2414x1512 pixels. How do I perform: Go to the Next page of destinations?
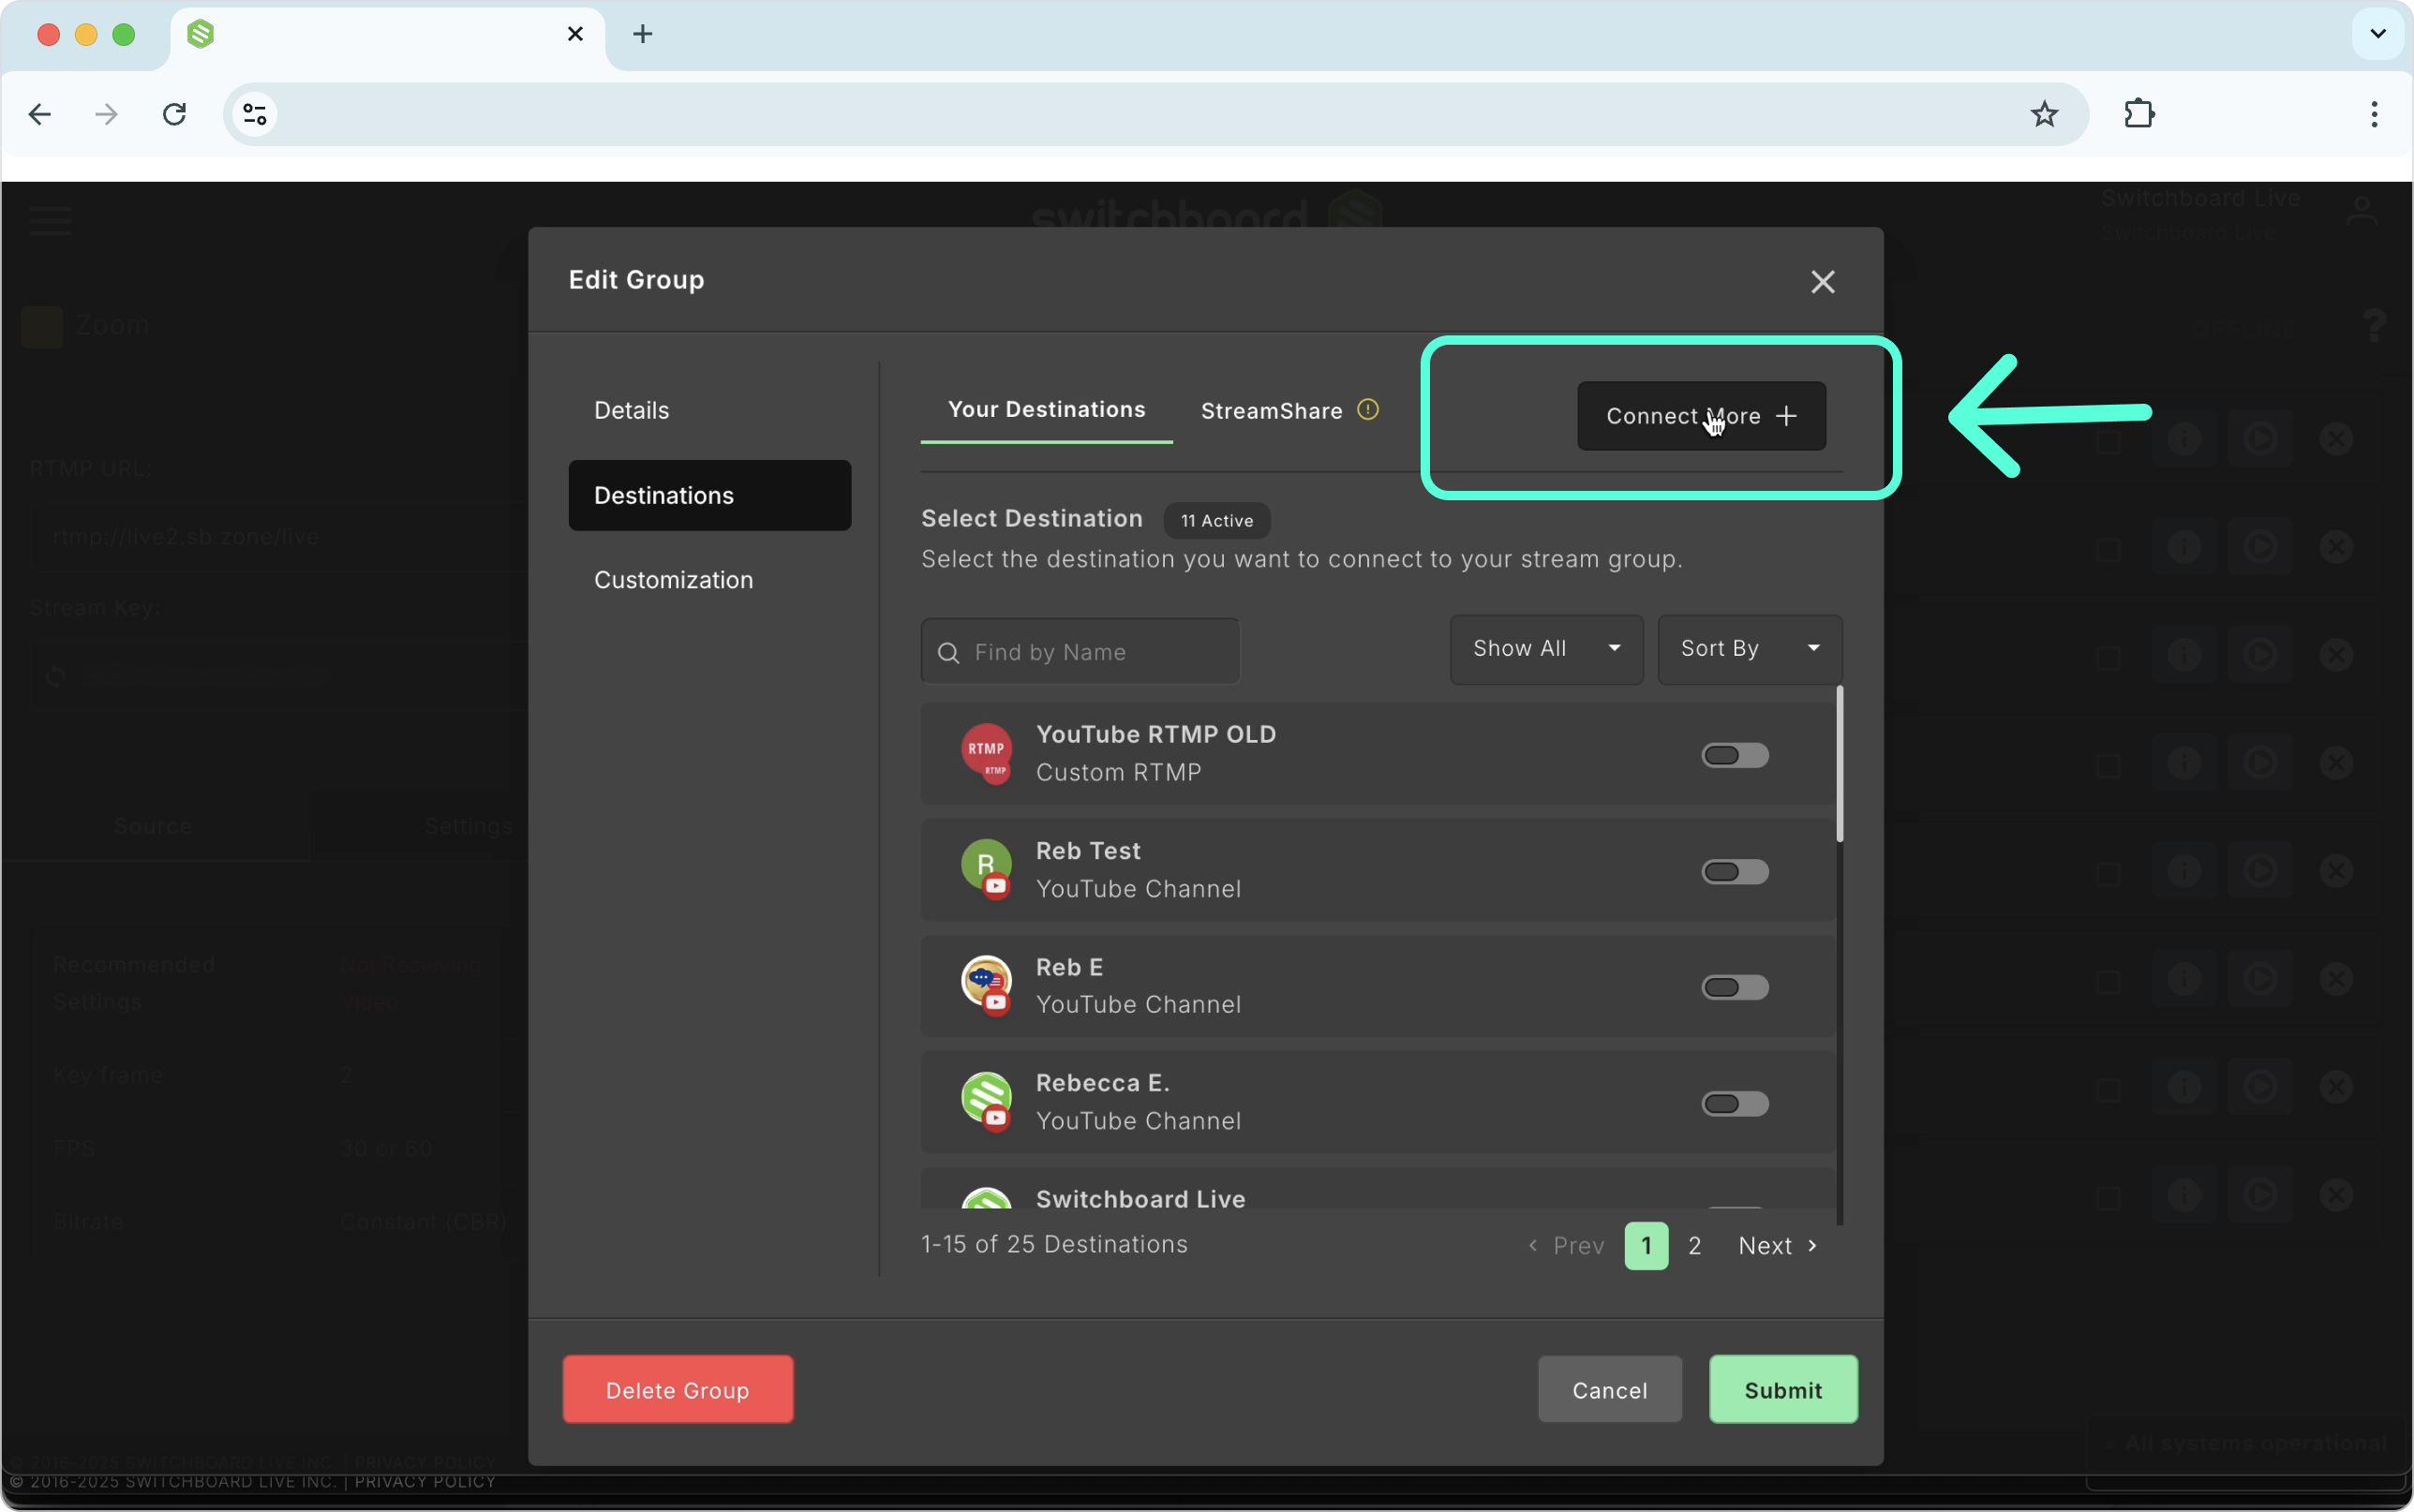[1778, 1246]
